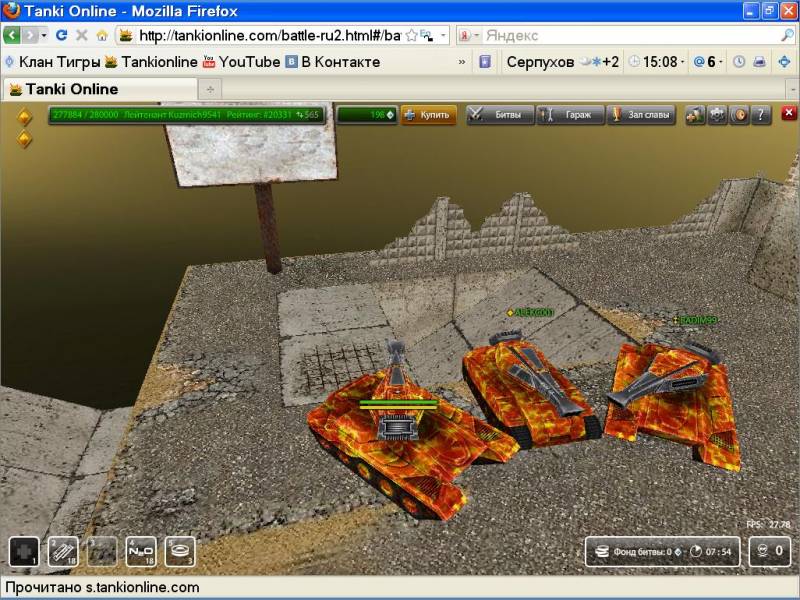Toggle the game sound icon
This screenshot has width=800, height=600.
(x=739, y=115)
